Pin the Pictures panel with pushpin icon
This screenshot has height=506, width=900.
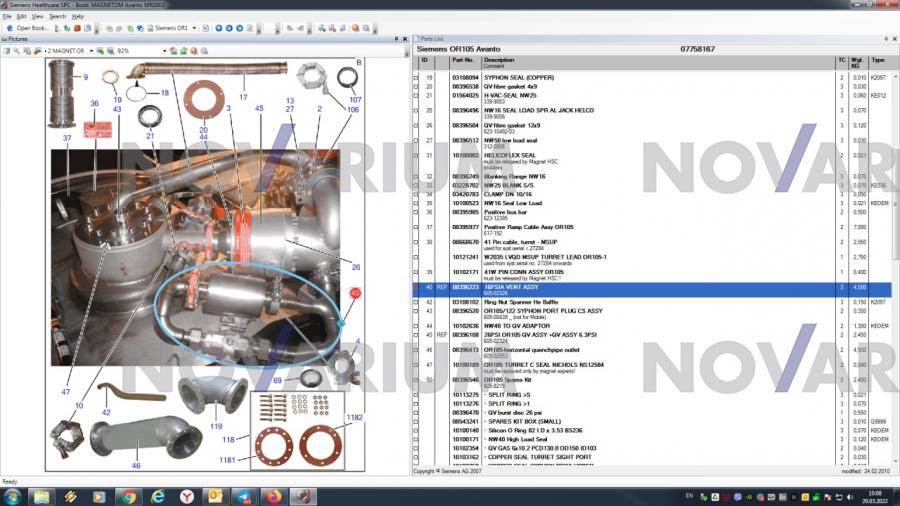click(397, 39)
